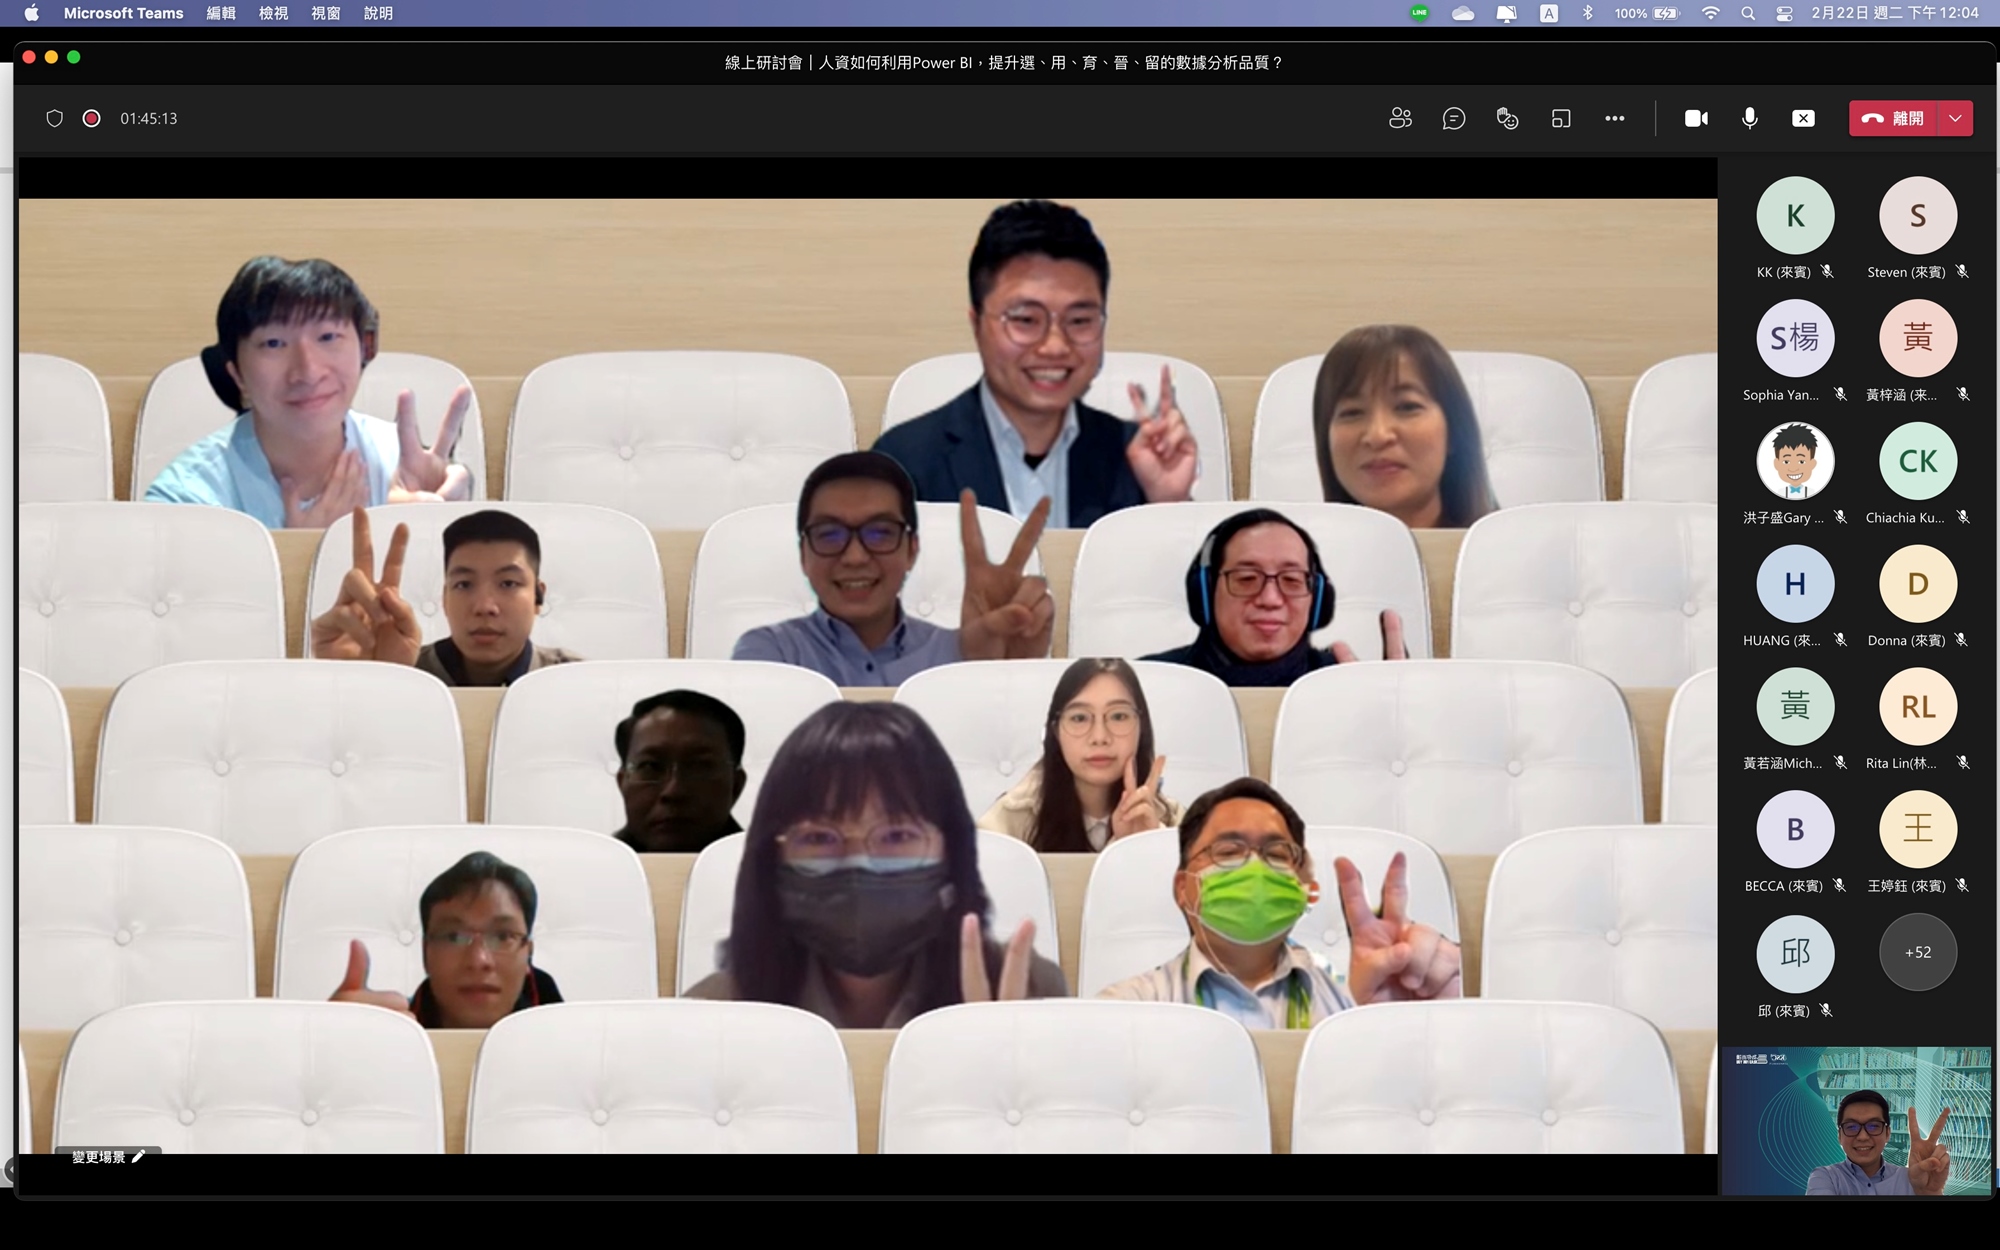Click the rooms/pop-out view icon
Image resolution: width=2000 pixels, height=1250 pixels.
1561,118
